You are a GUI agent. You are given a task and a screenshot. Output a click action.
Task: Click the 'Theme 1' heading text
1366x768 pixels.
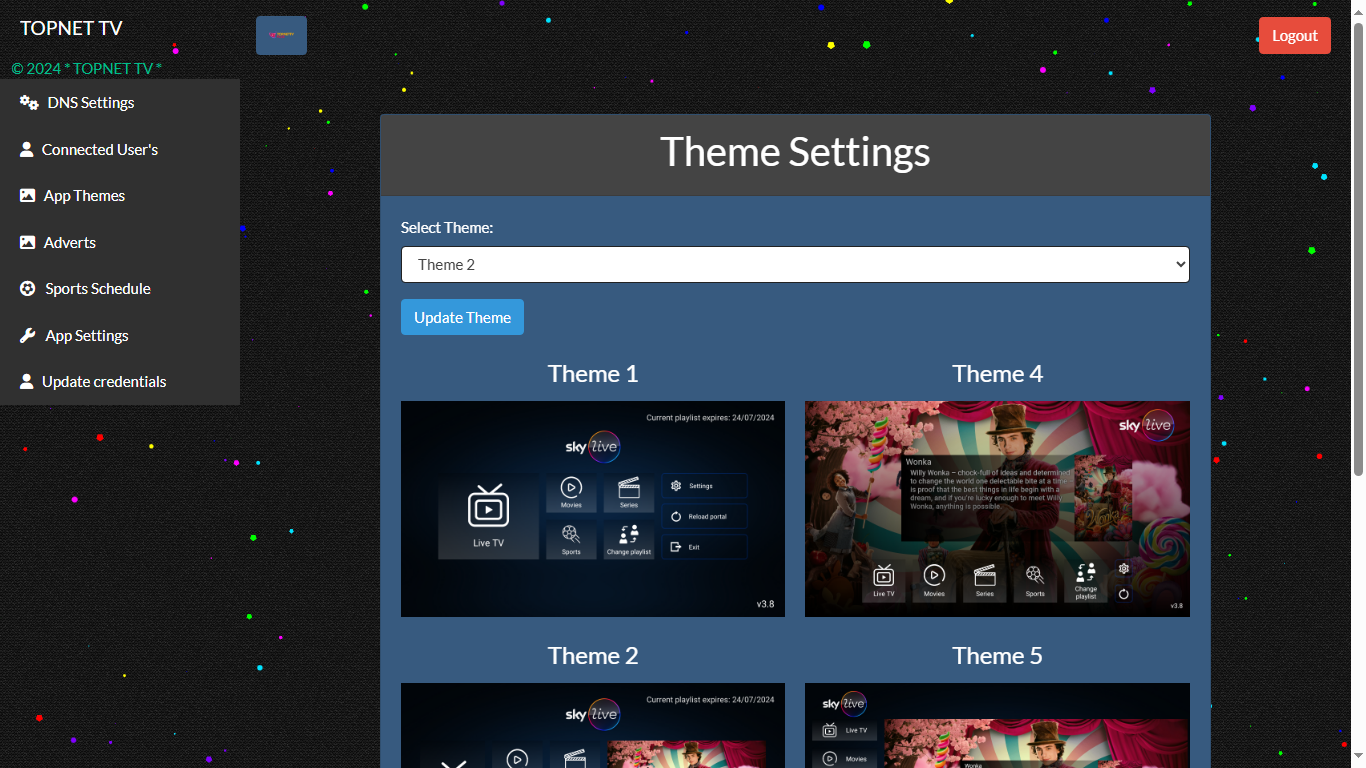[593, 374]
